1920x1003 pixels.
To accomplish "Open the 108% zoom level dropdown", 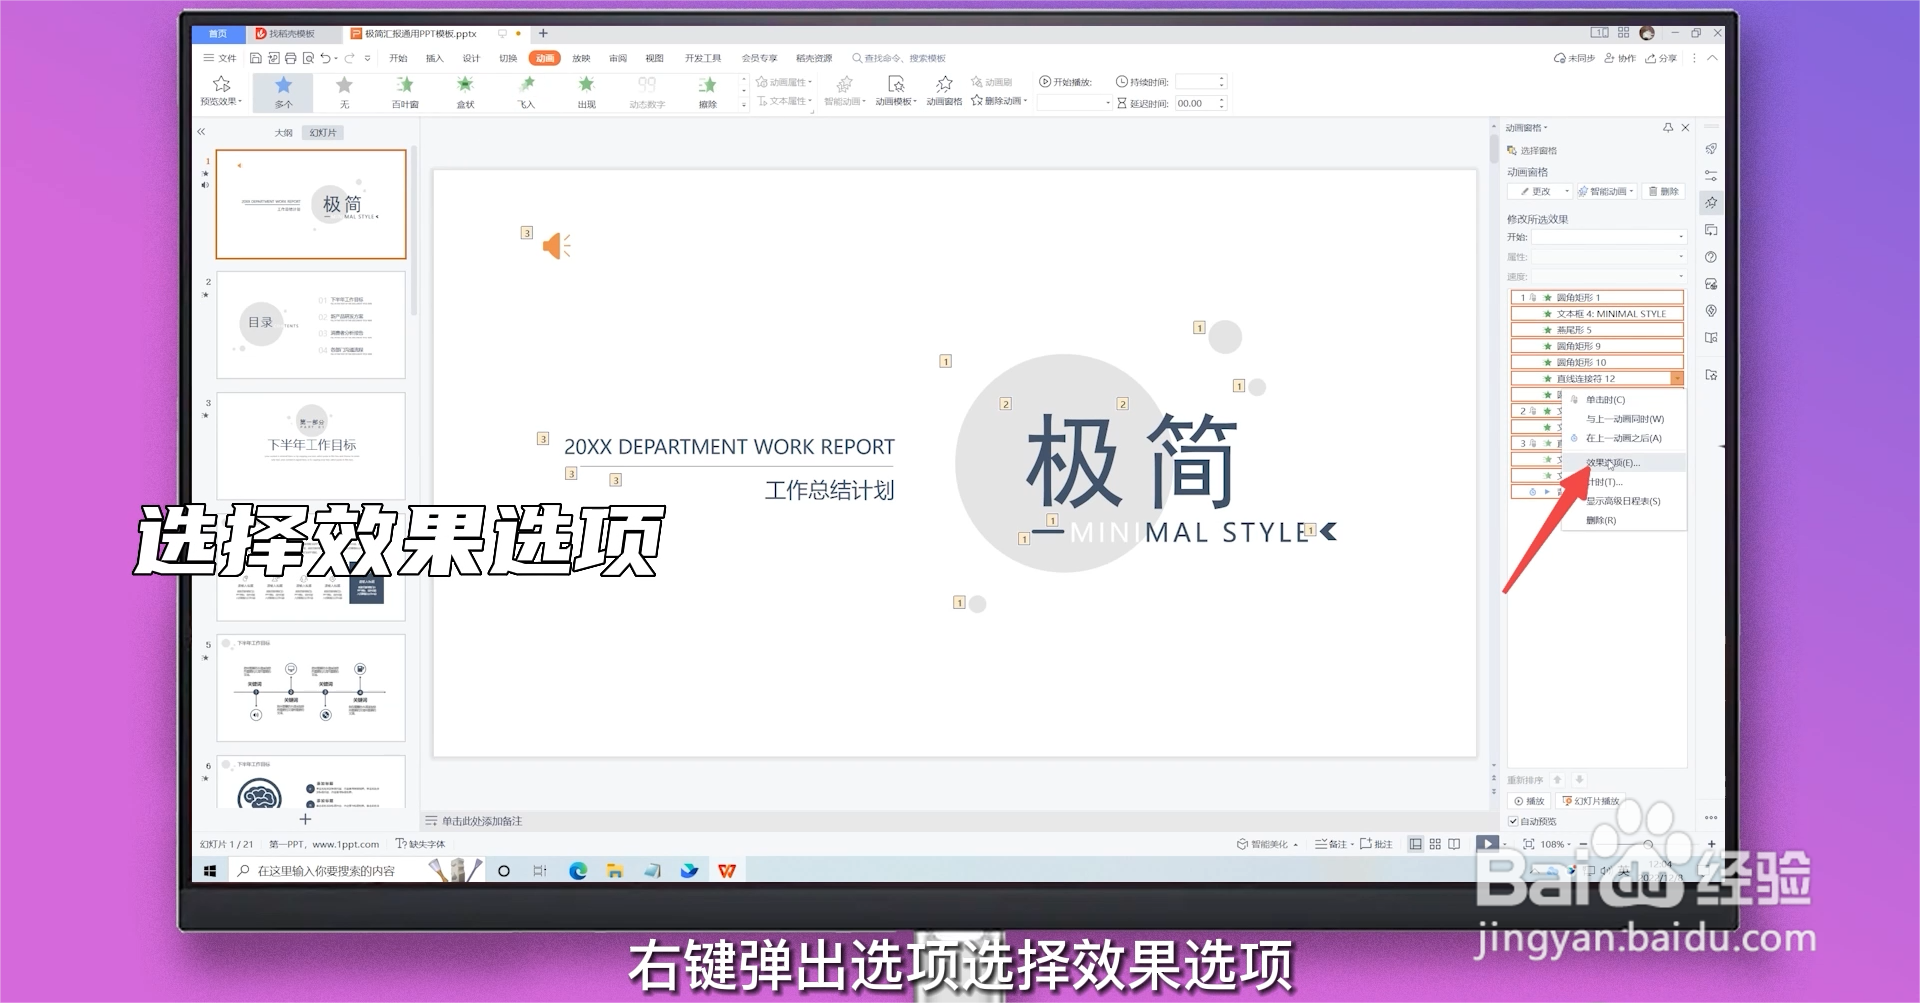I will point(1556,844).
